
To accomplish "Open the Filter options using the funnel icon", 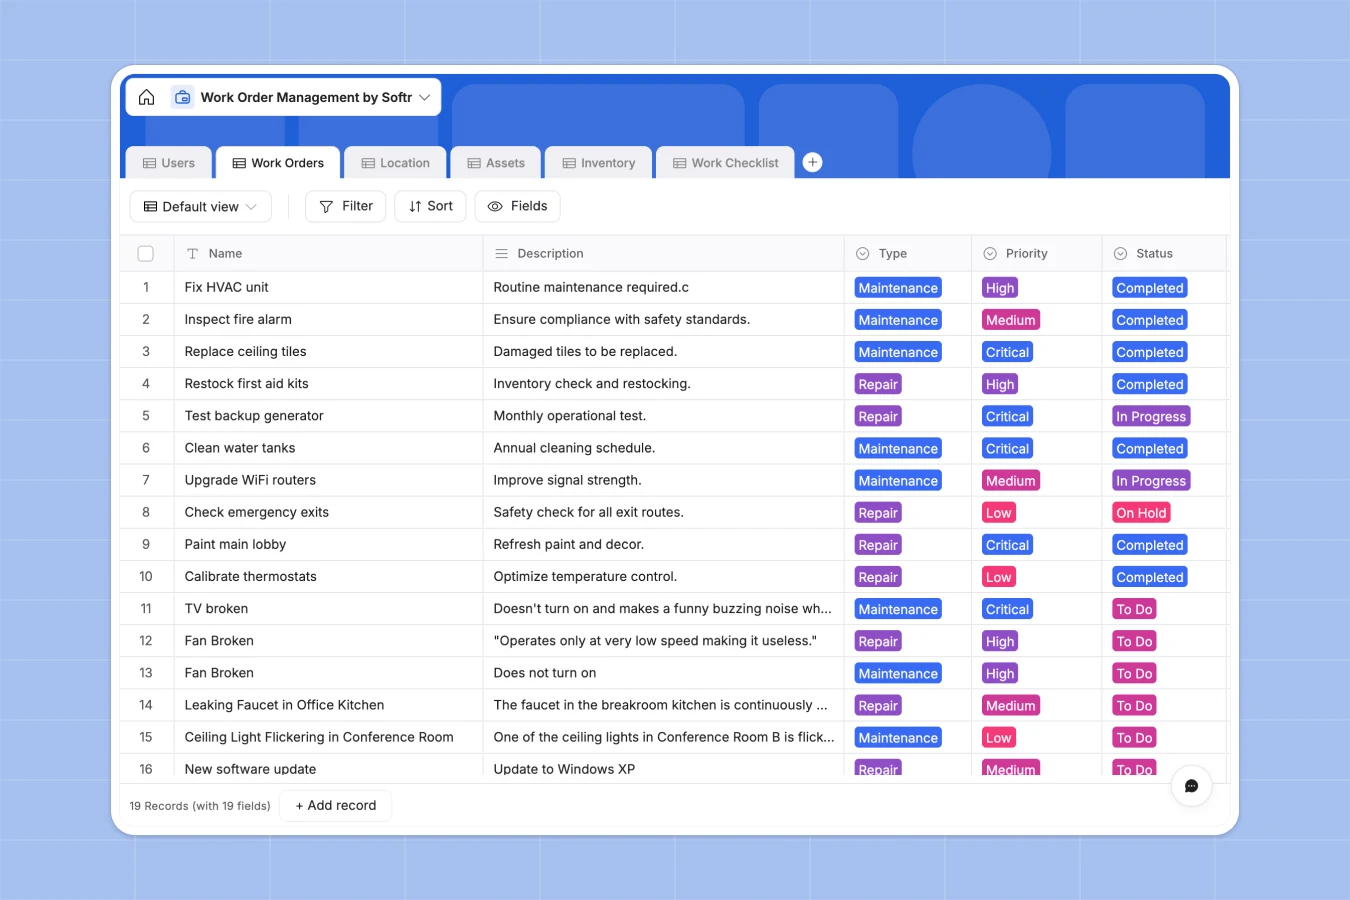I will (326, 206).
